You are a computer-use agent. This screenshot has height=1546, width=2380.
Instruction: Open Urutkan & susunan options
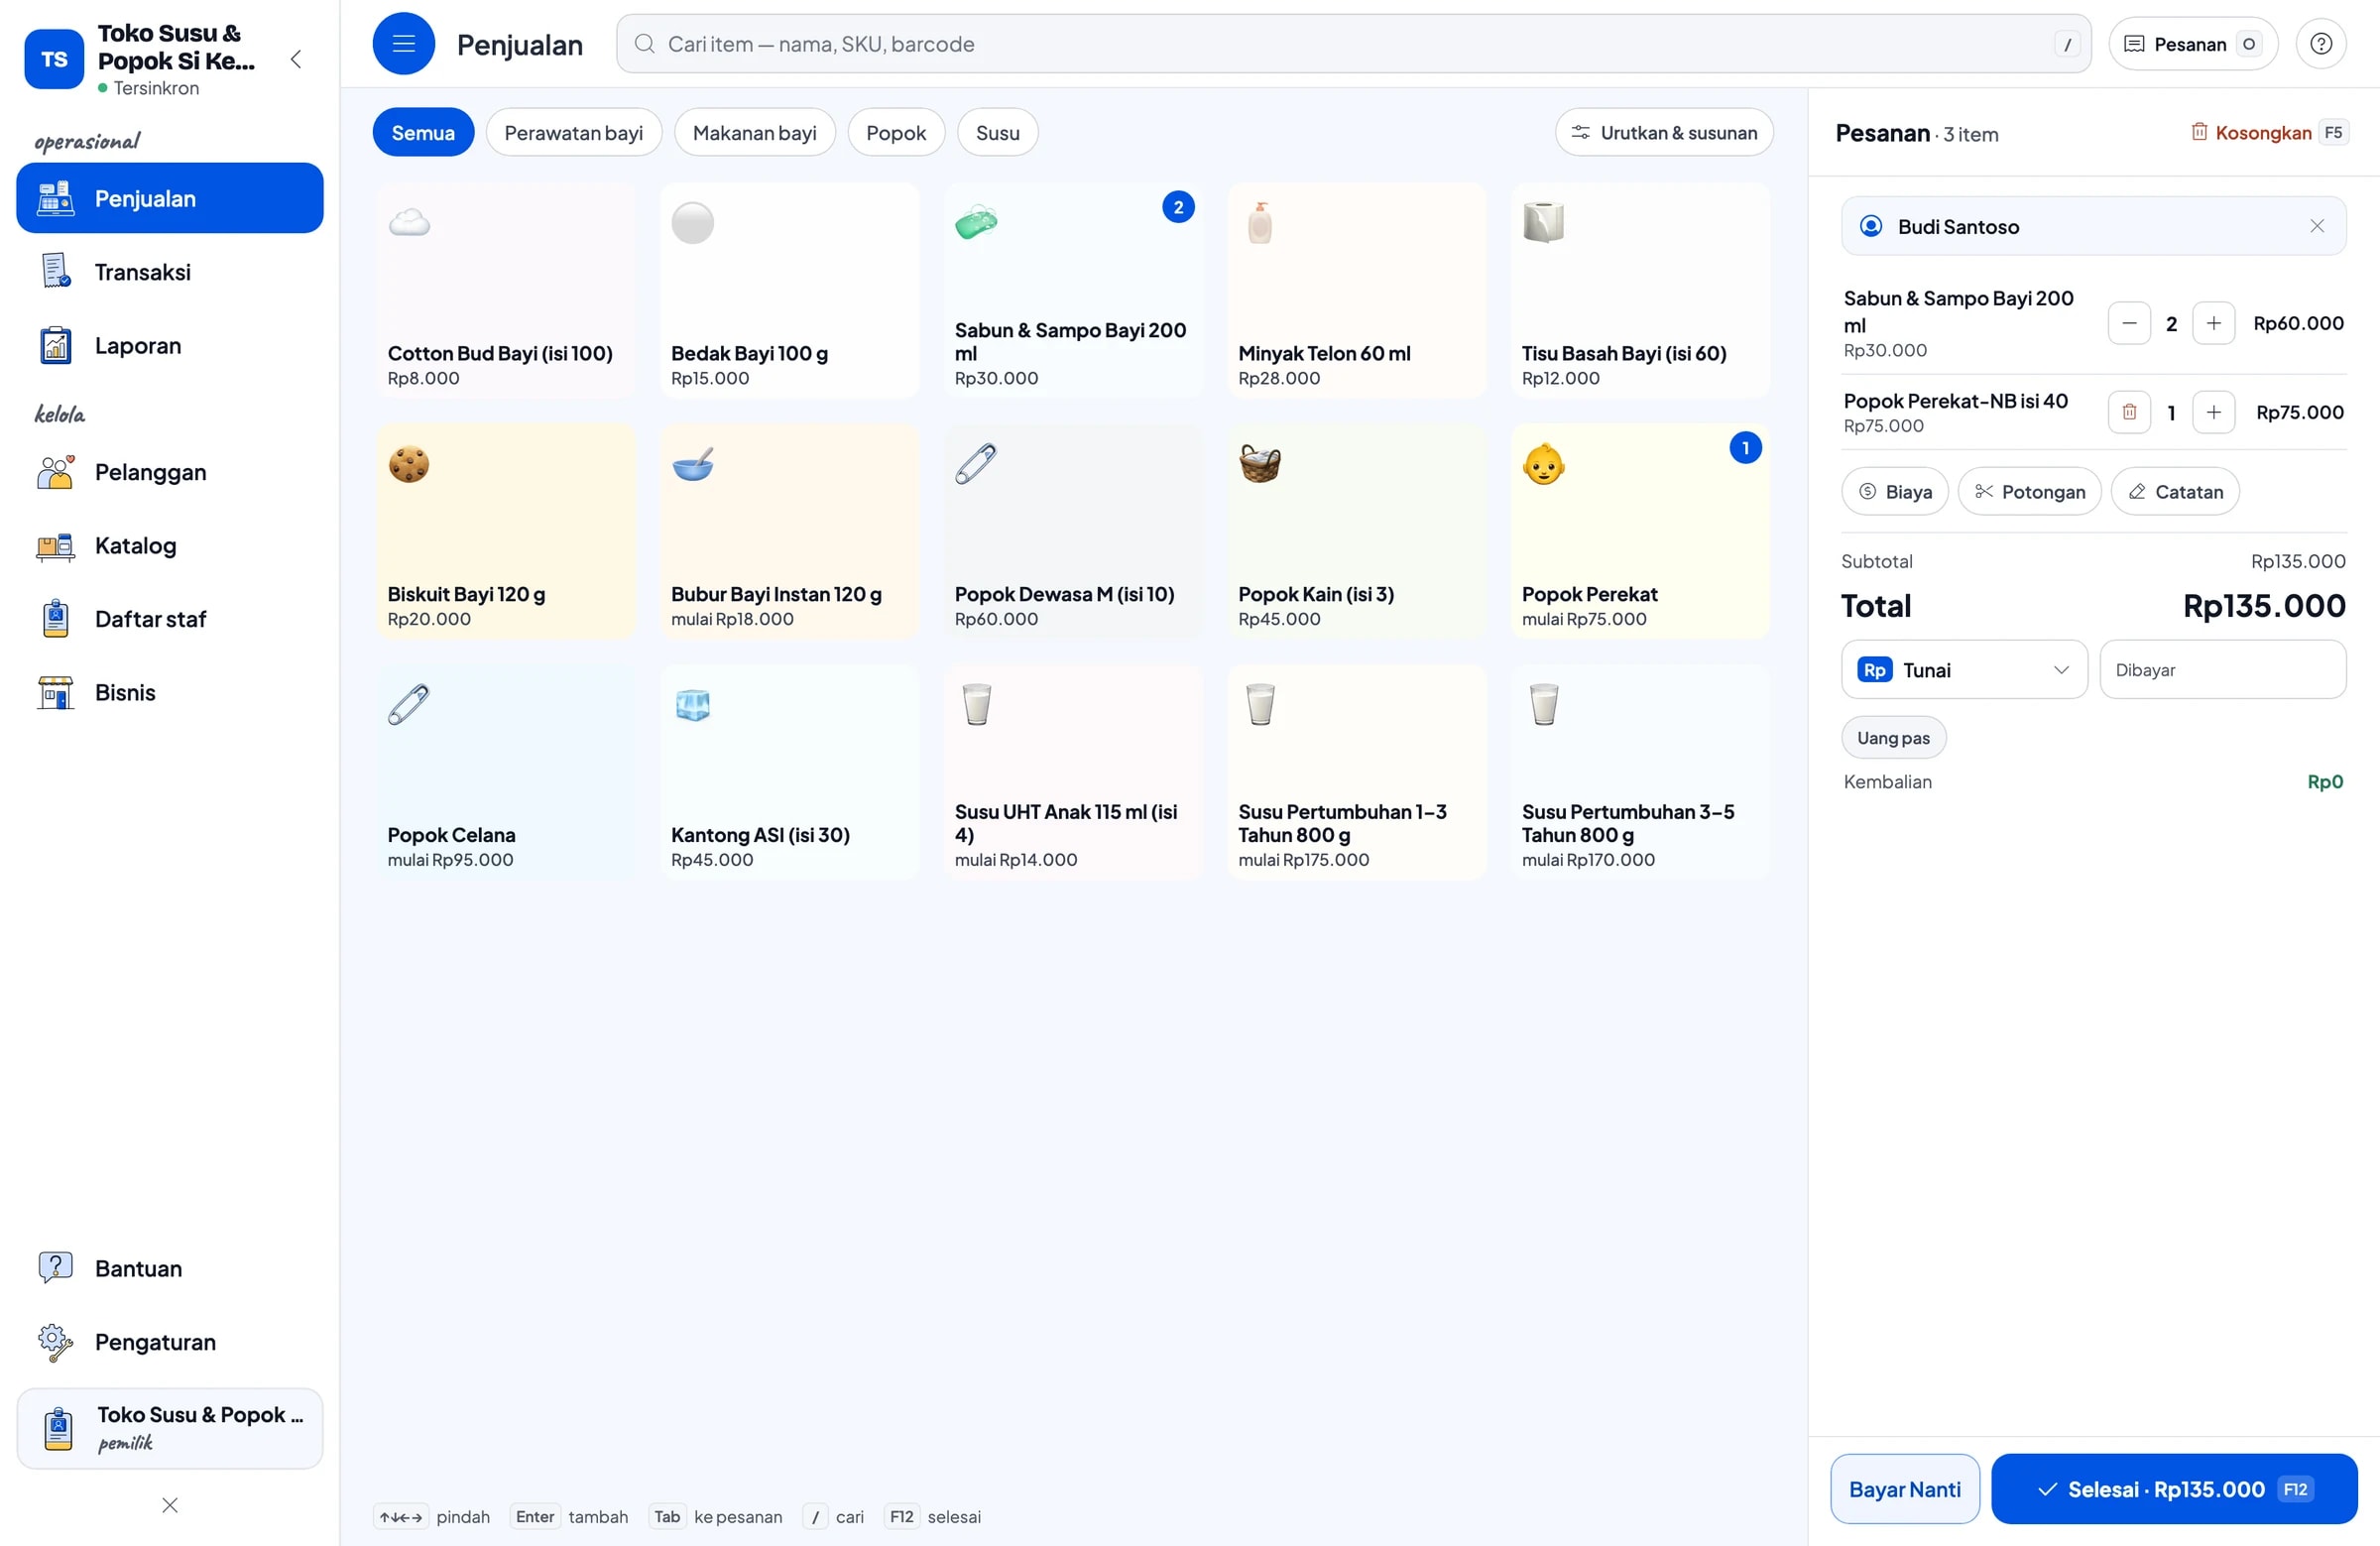[x=1663, y=132]
